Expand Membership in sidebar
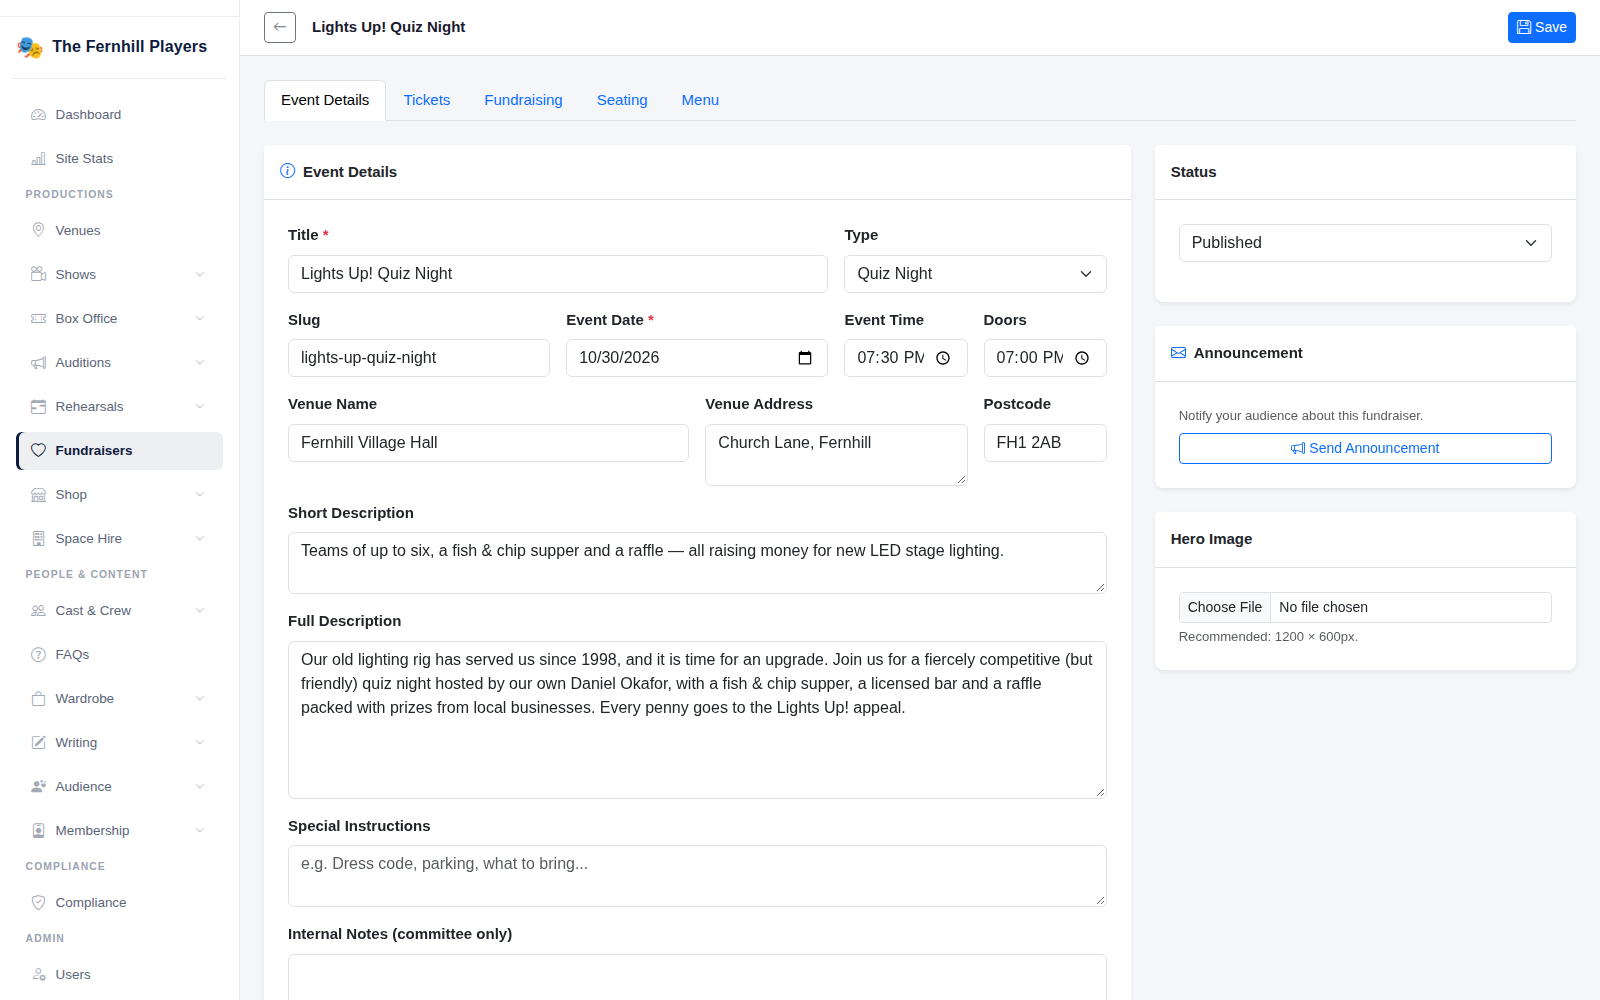 (x=119, y=831)
